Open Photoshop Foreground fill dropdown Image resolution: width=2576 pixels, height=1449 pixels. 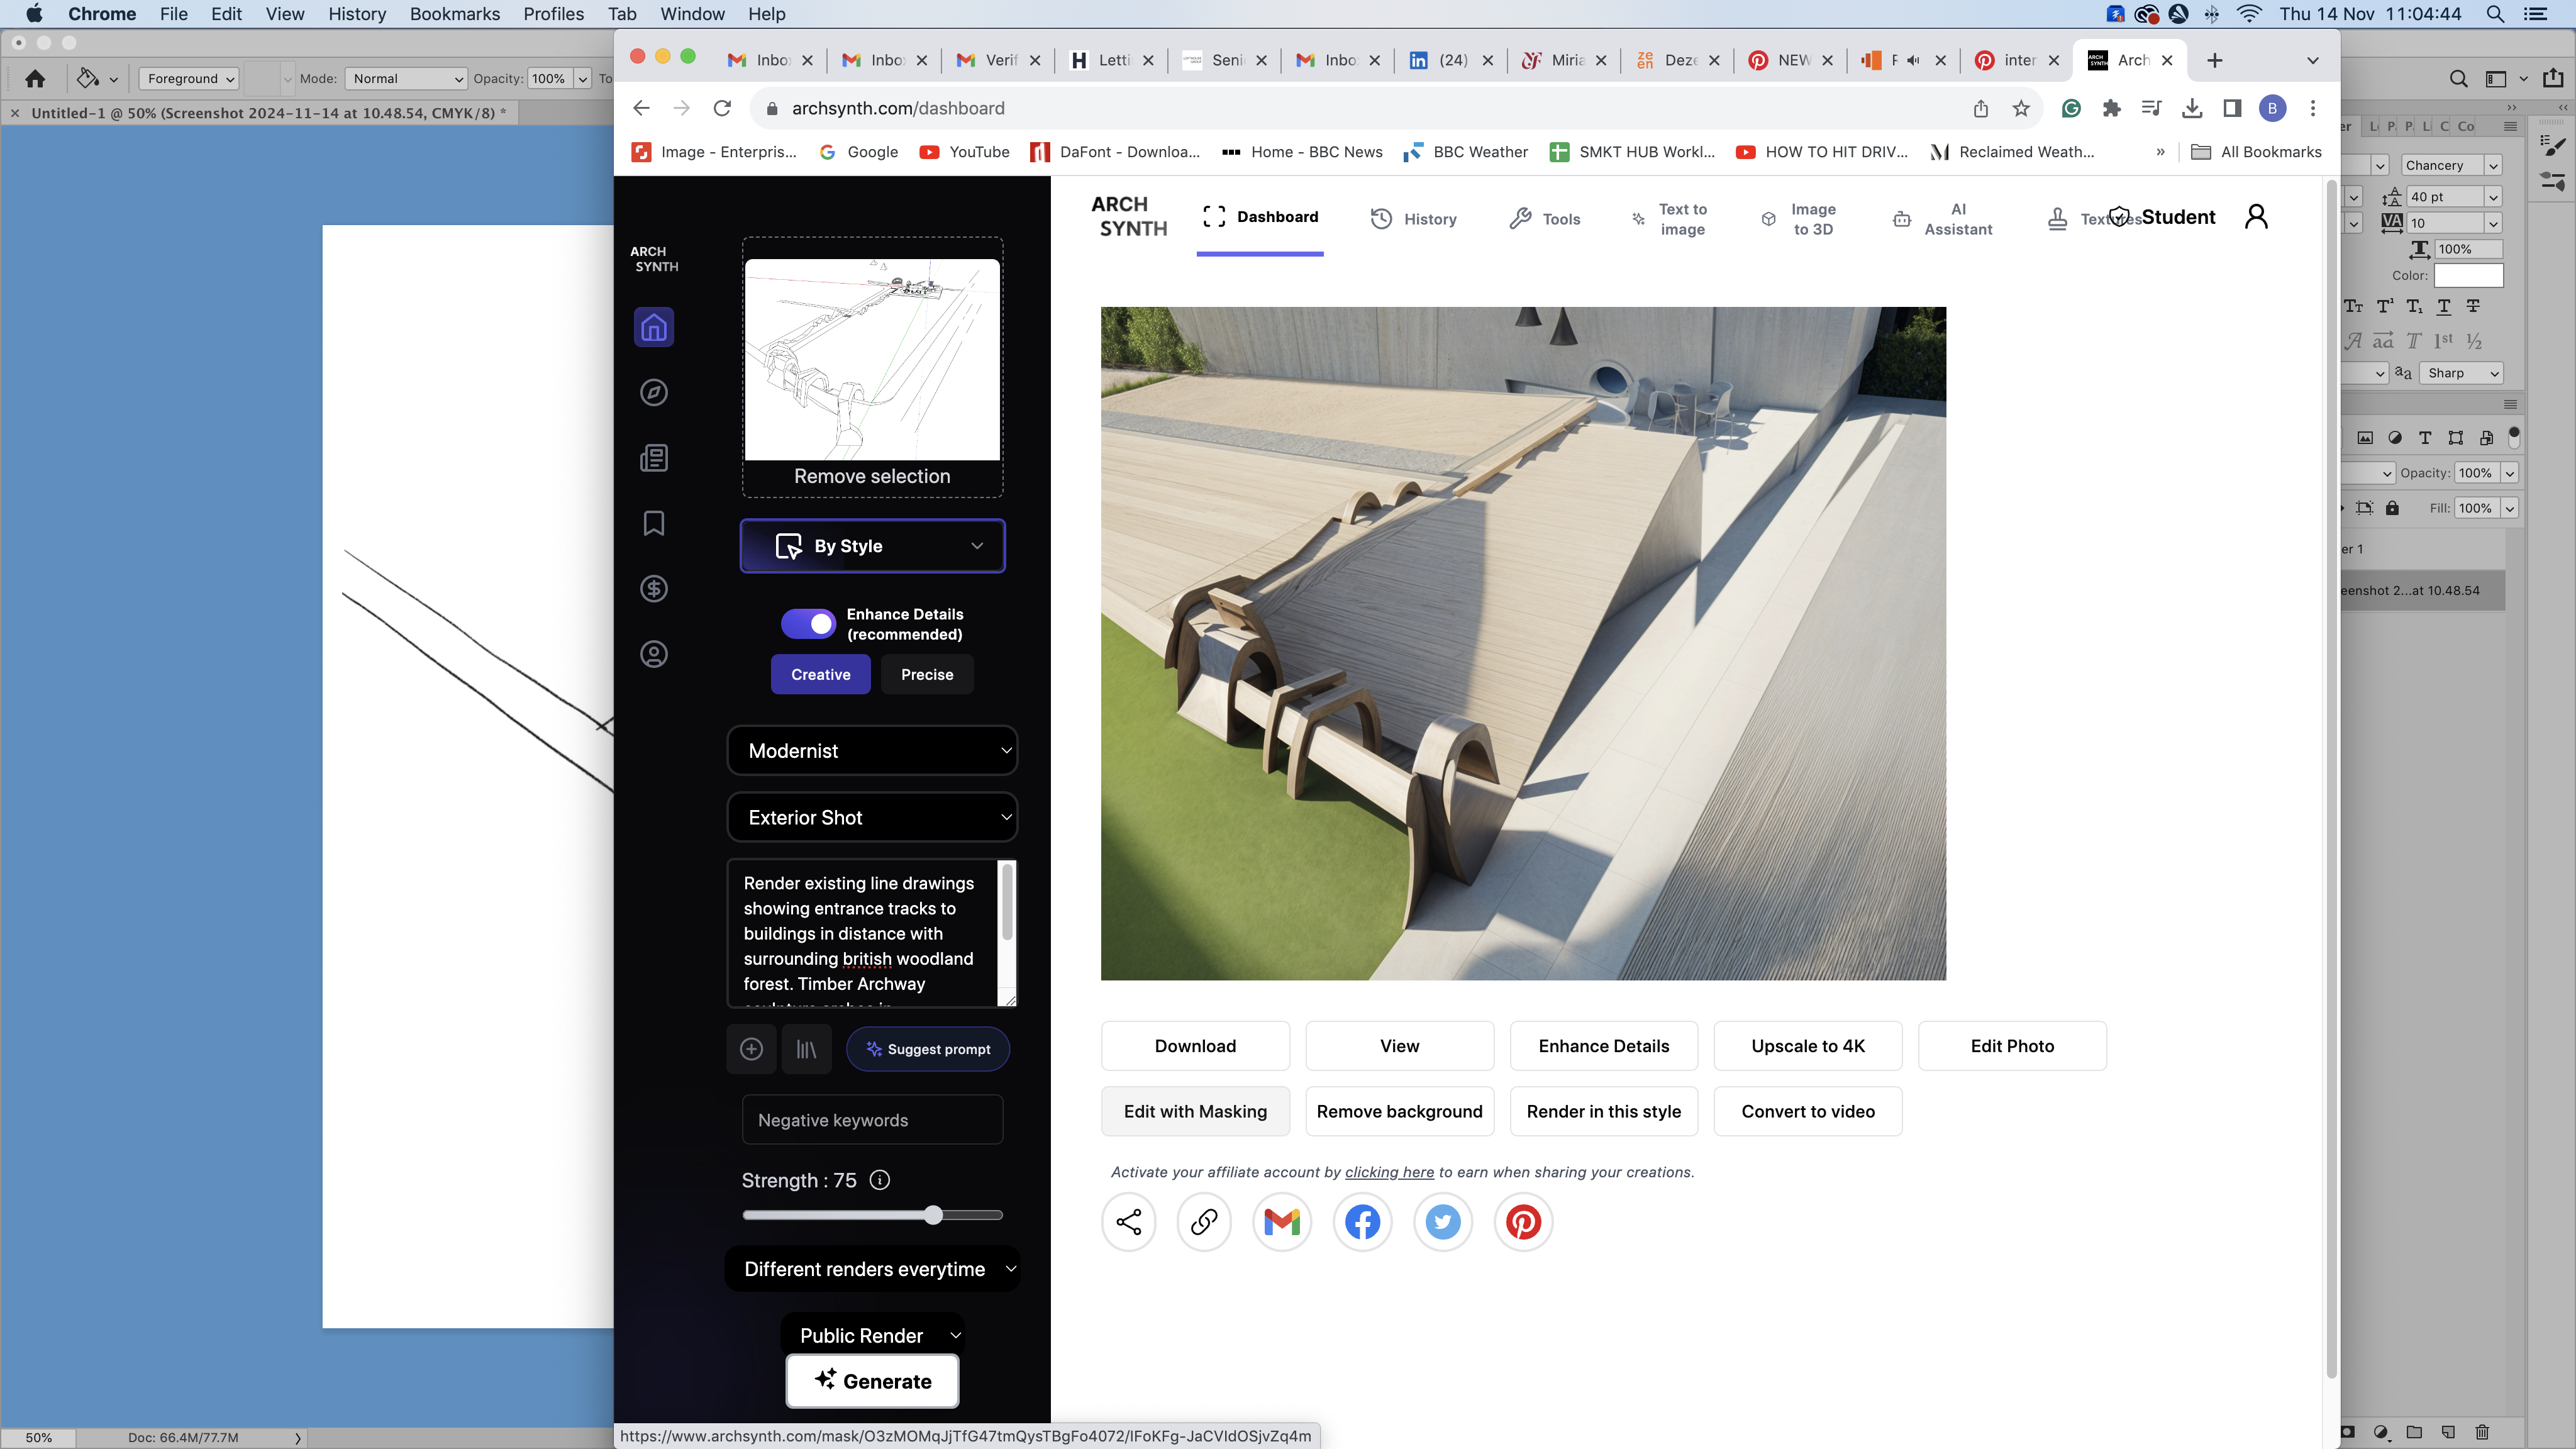[x=188, y=78]
